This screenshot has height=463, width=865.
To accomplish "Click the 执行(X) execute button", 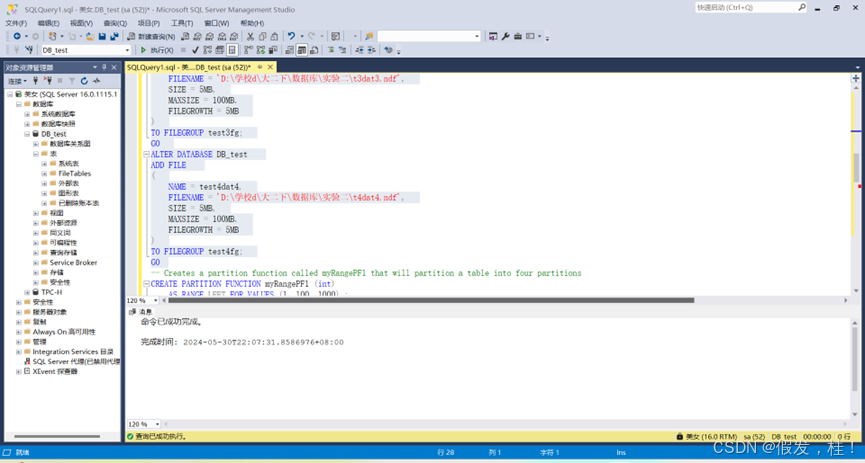I will point(157,50).
